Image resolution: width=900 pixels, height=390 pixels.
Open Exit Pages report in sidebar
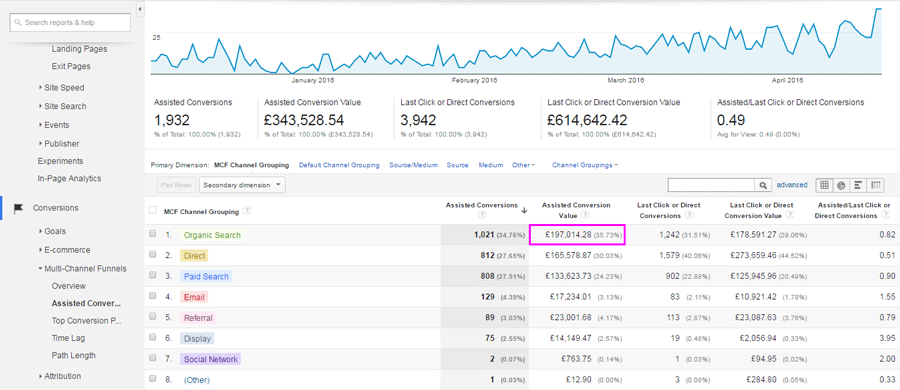(x=71, y=67)
